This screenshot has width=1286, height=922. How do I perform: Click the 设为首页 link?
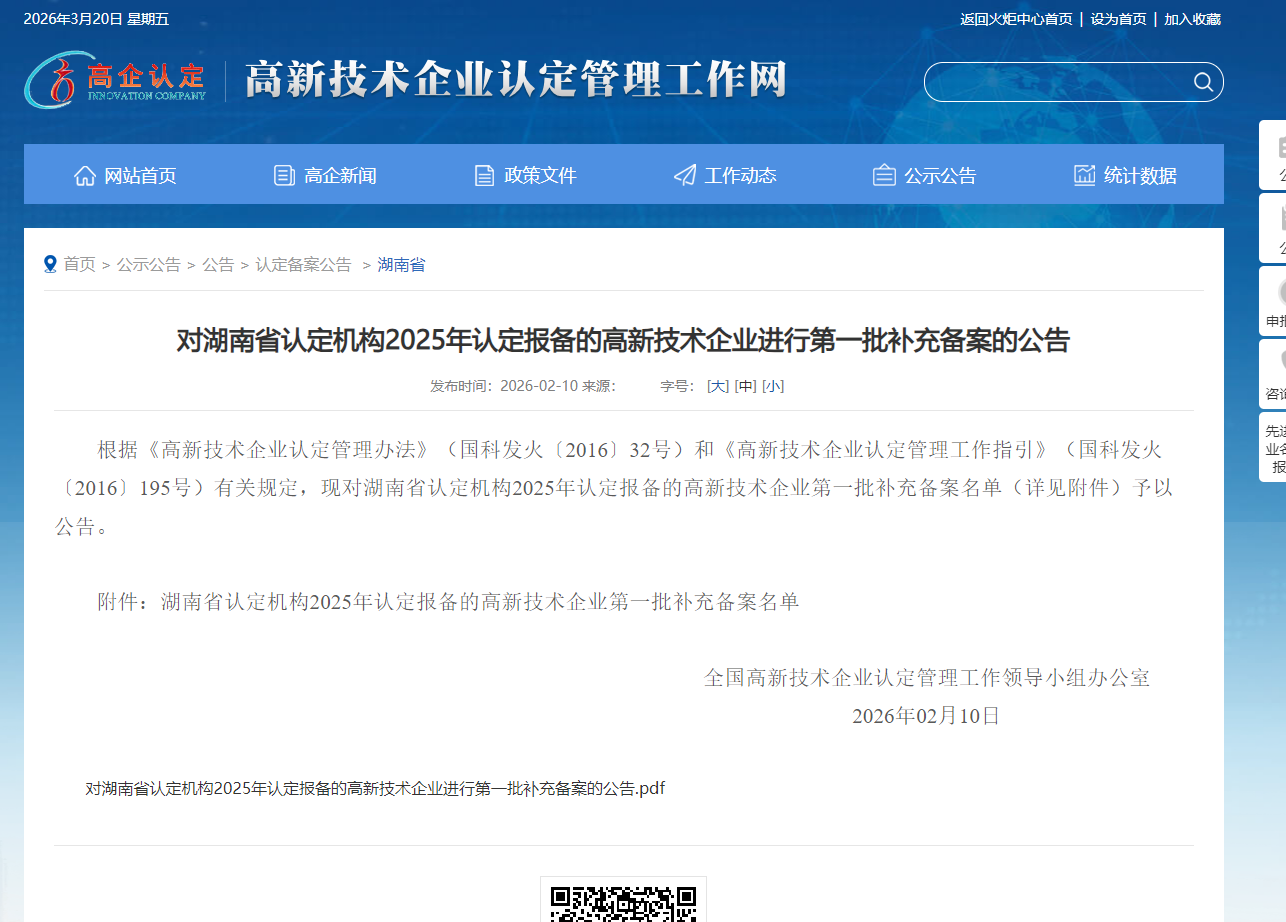[x=1118, y=19]
